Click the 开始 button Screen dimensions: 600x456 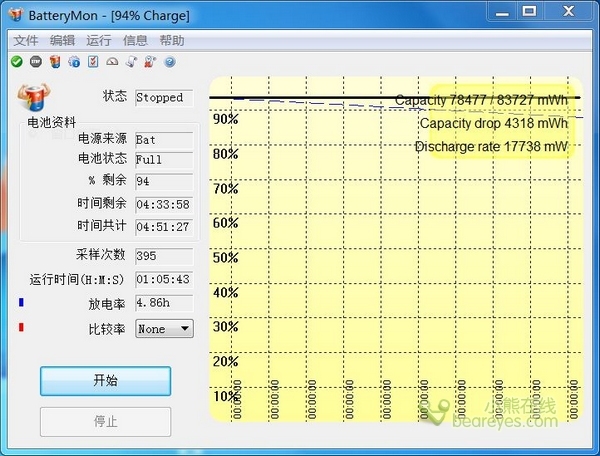pos(106,381)
